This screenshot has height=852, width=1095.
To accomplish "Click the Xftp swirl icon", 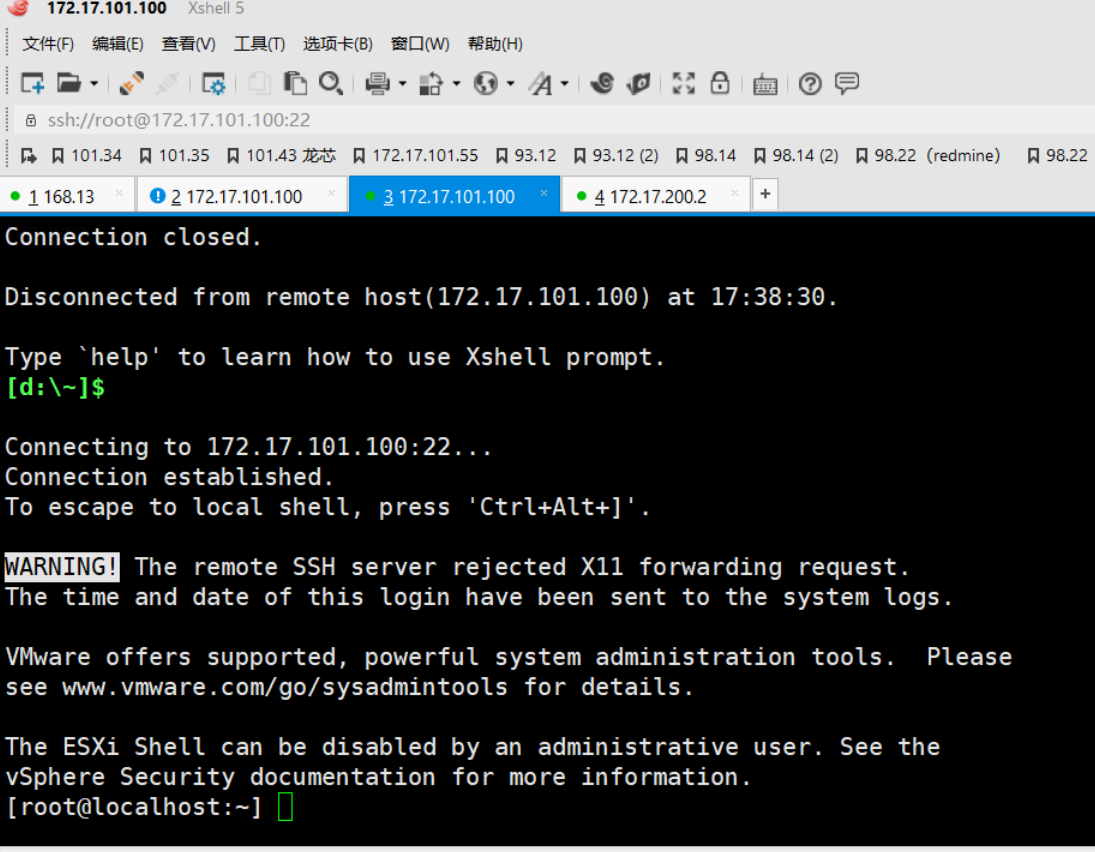I will coord(601,84).
